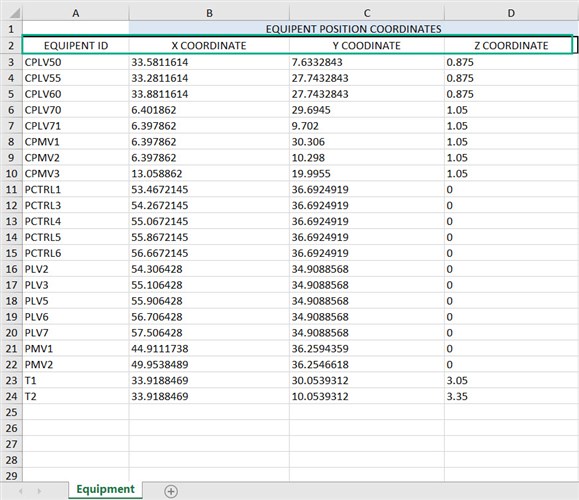Open the Equipment sheet tab
579x500 pixels.
(105, 489)
